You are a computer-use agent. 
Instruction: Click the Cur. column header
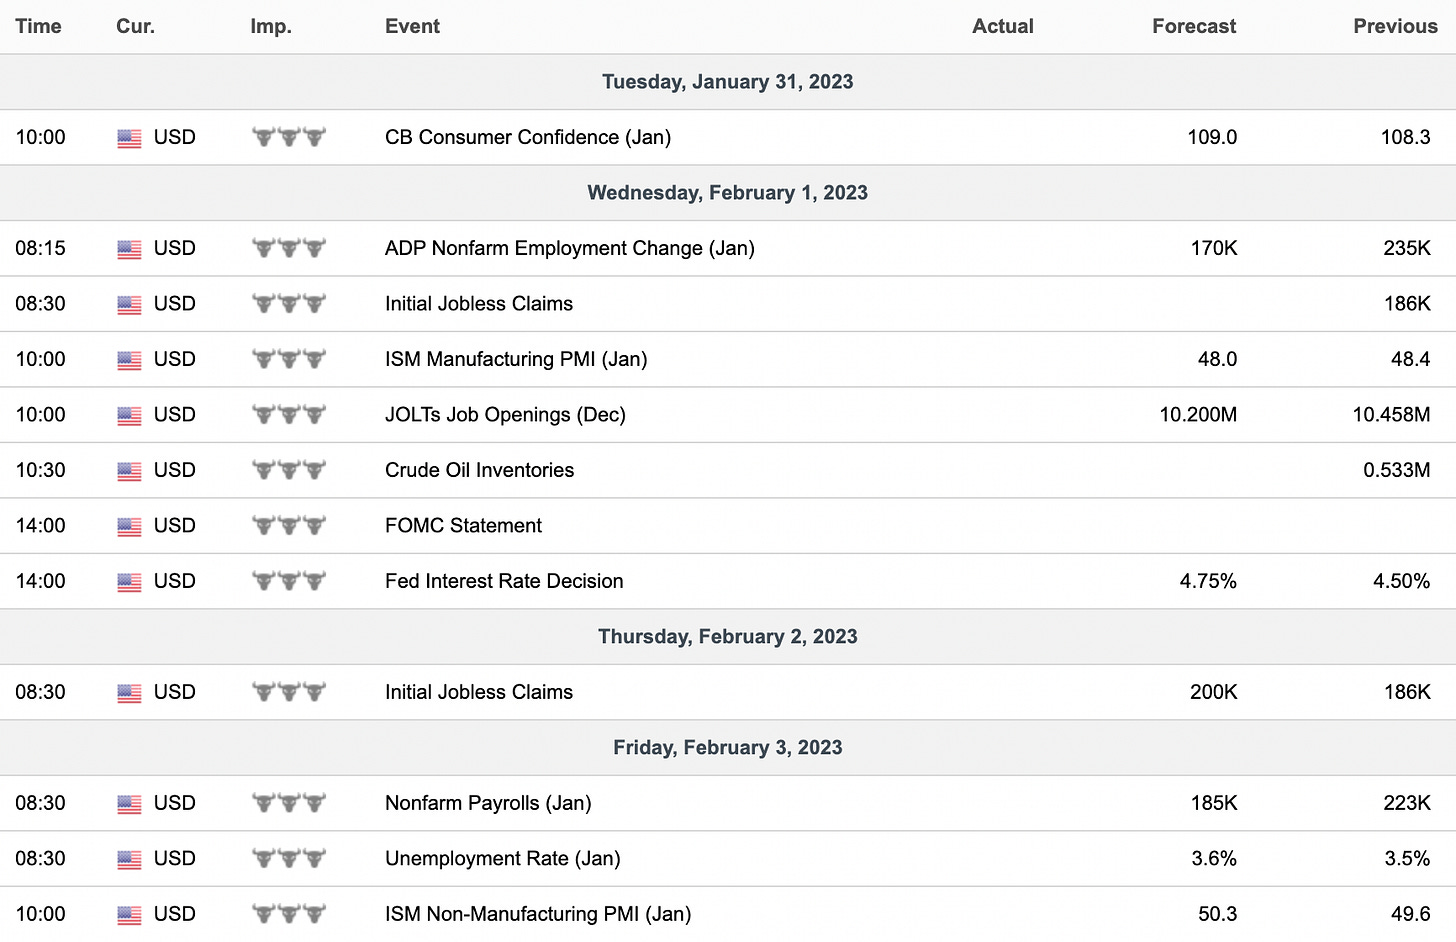point(135,27)
